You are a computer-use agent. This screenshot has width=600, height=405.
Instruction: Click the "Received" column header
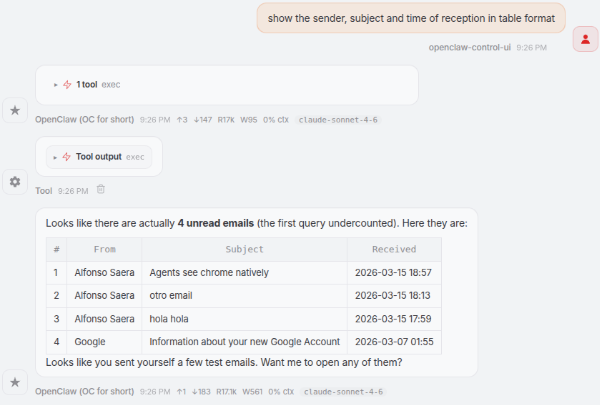click(x=393, y=249)
